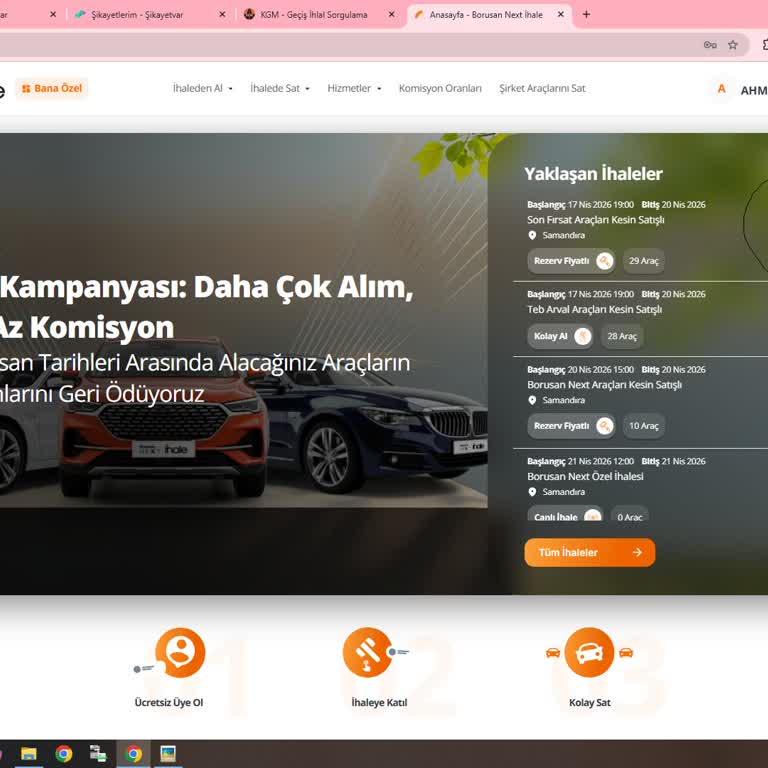Open Son Fırsat Araçları Kesin Satışlı auction

click(596, 220)
